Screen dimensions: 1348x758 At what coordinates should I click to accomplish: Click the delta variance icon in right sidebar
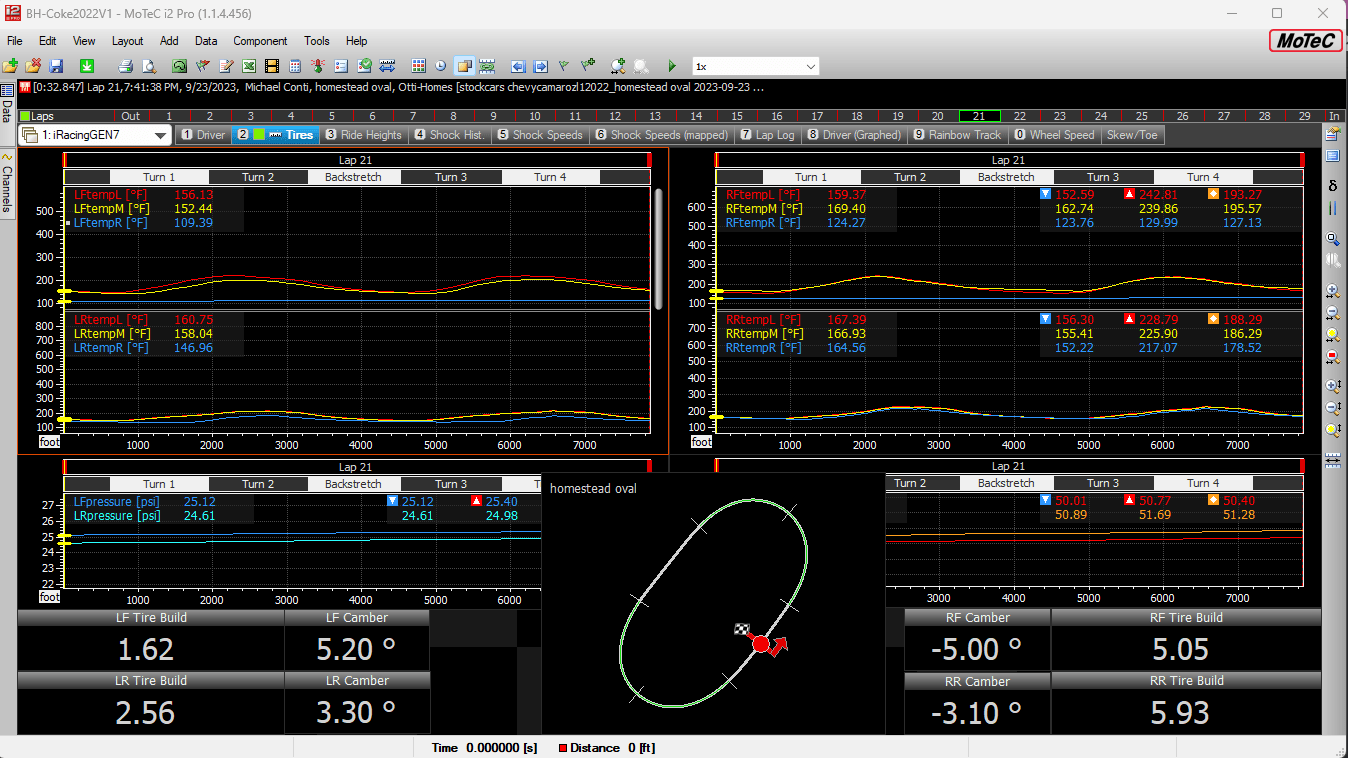point(1332,185)
